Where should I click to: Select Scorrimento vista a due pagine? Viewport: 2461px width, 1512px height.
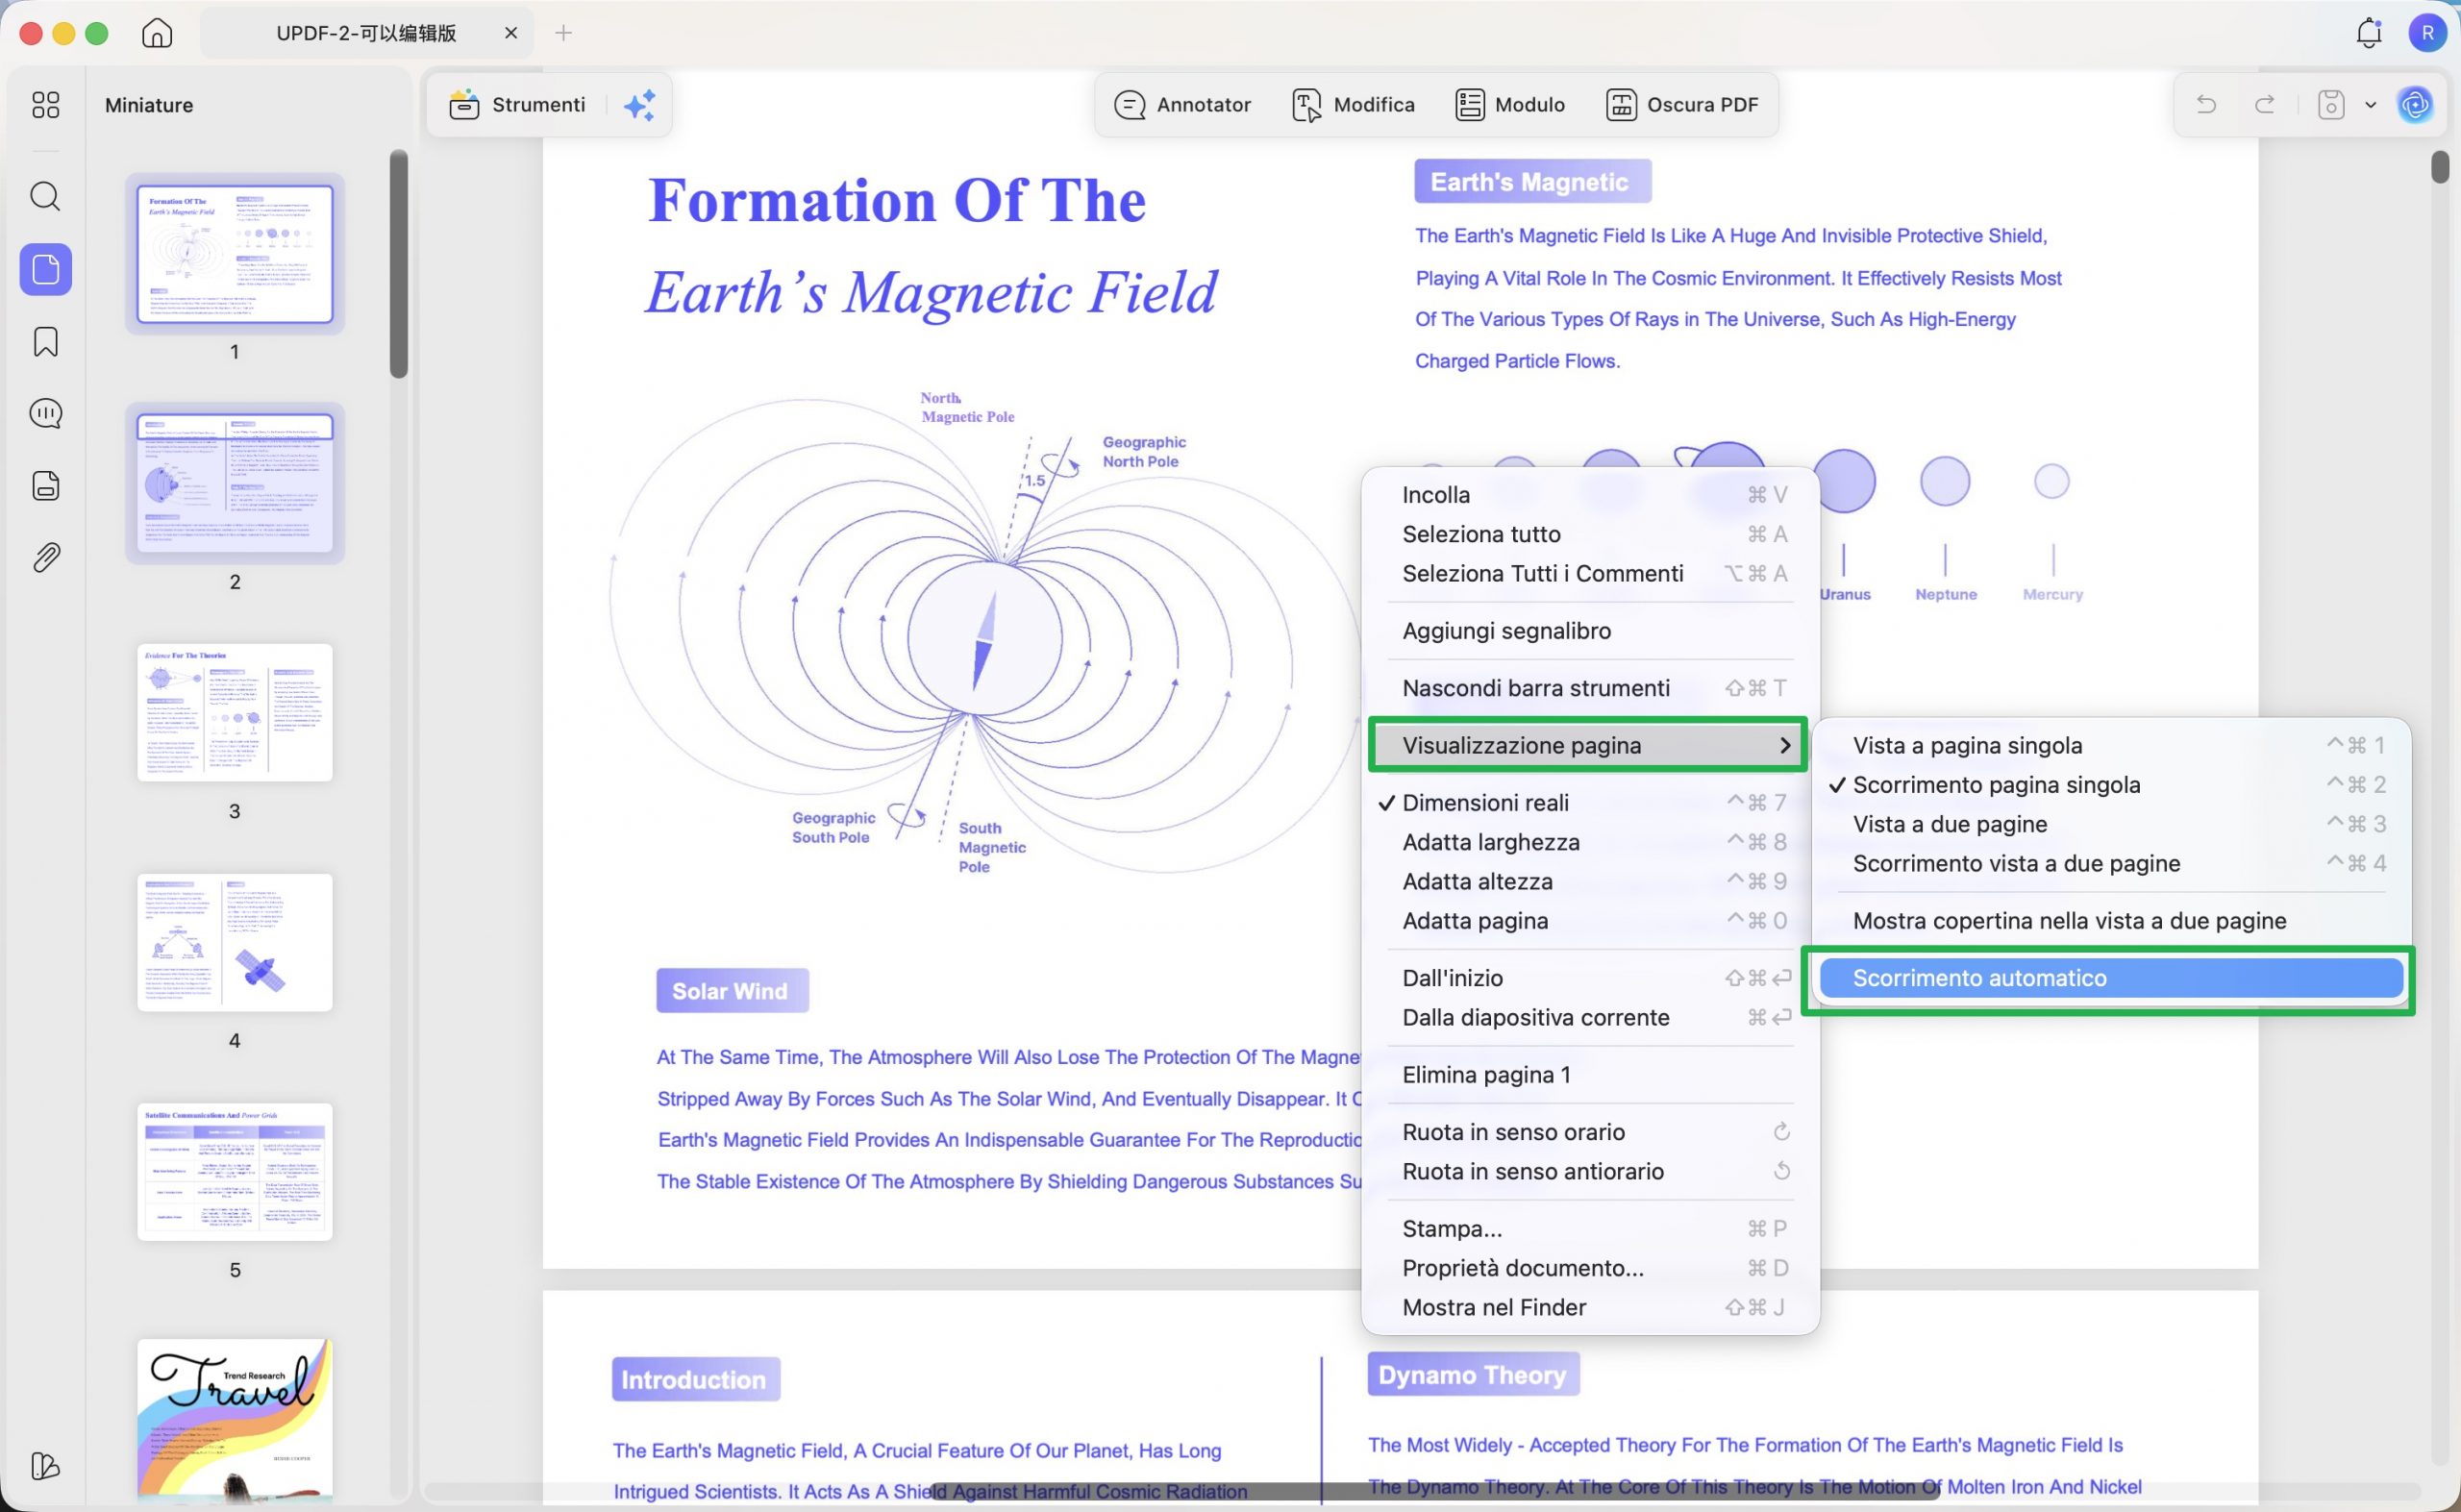pos(2111,863)
